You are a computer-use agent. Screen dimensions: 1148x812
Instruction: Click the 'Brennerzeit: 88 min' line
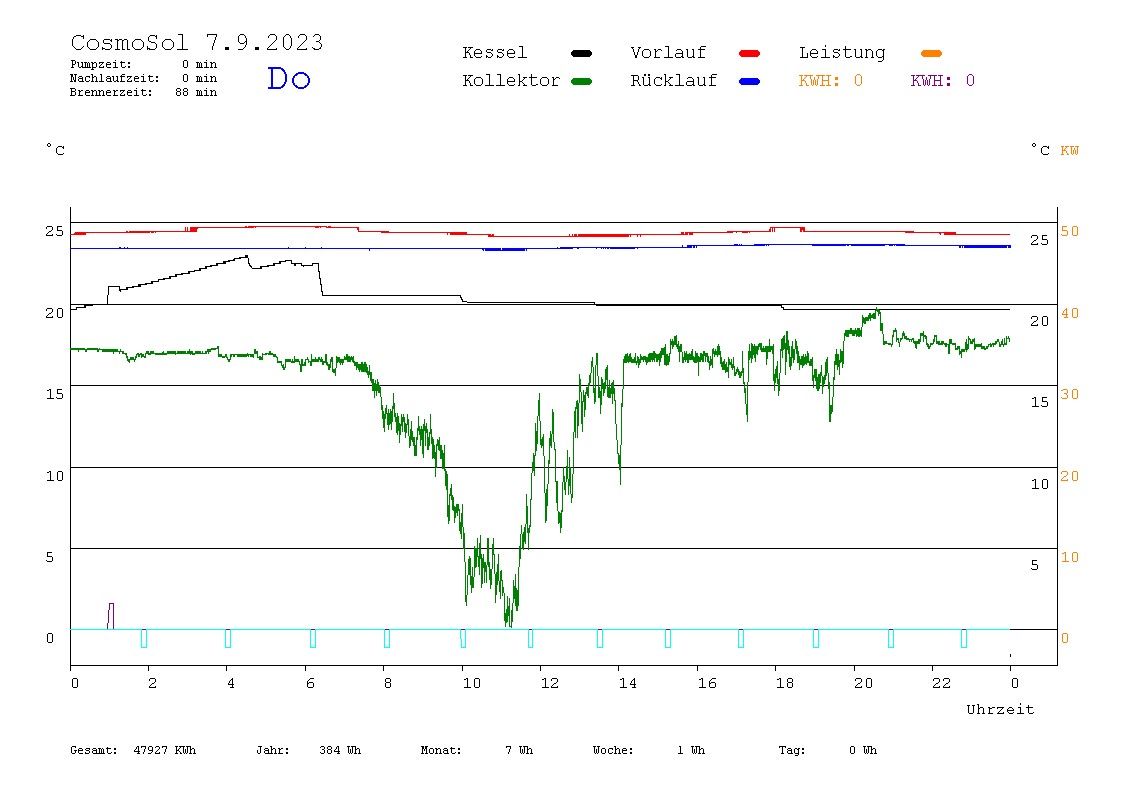[144, 92]
